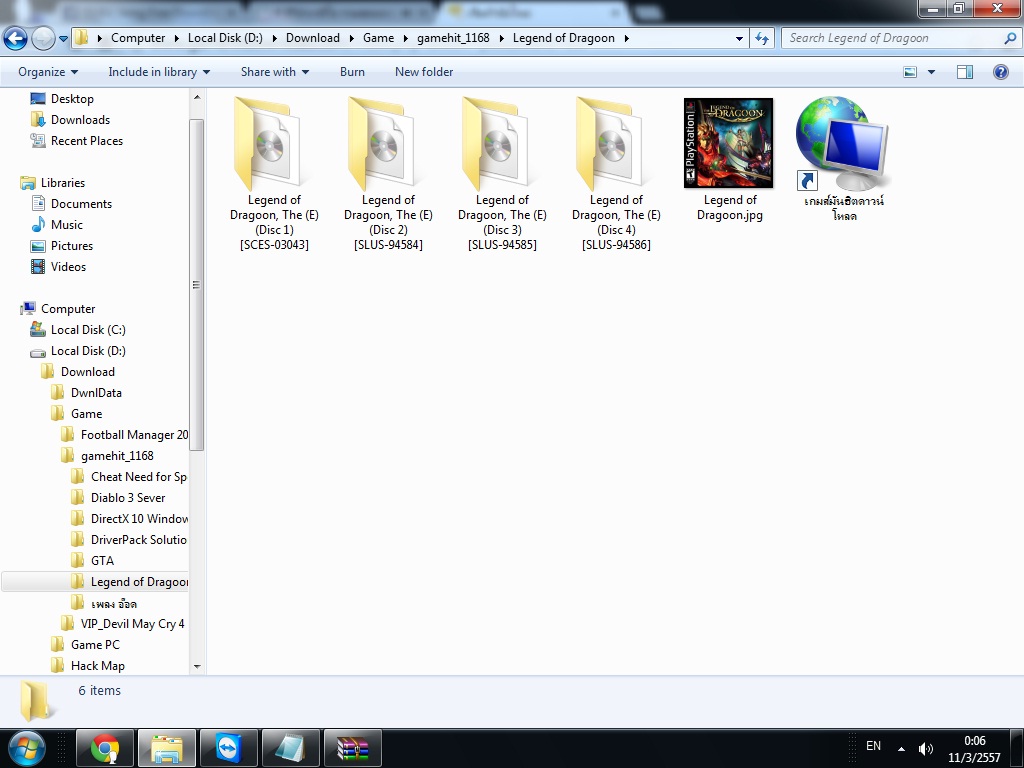Toggle the preview pane

[965, 72]
